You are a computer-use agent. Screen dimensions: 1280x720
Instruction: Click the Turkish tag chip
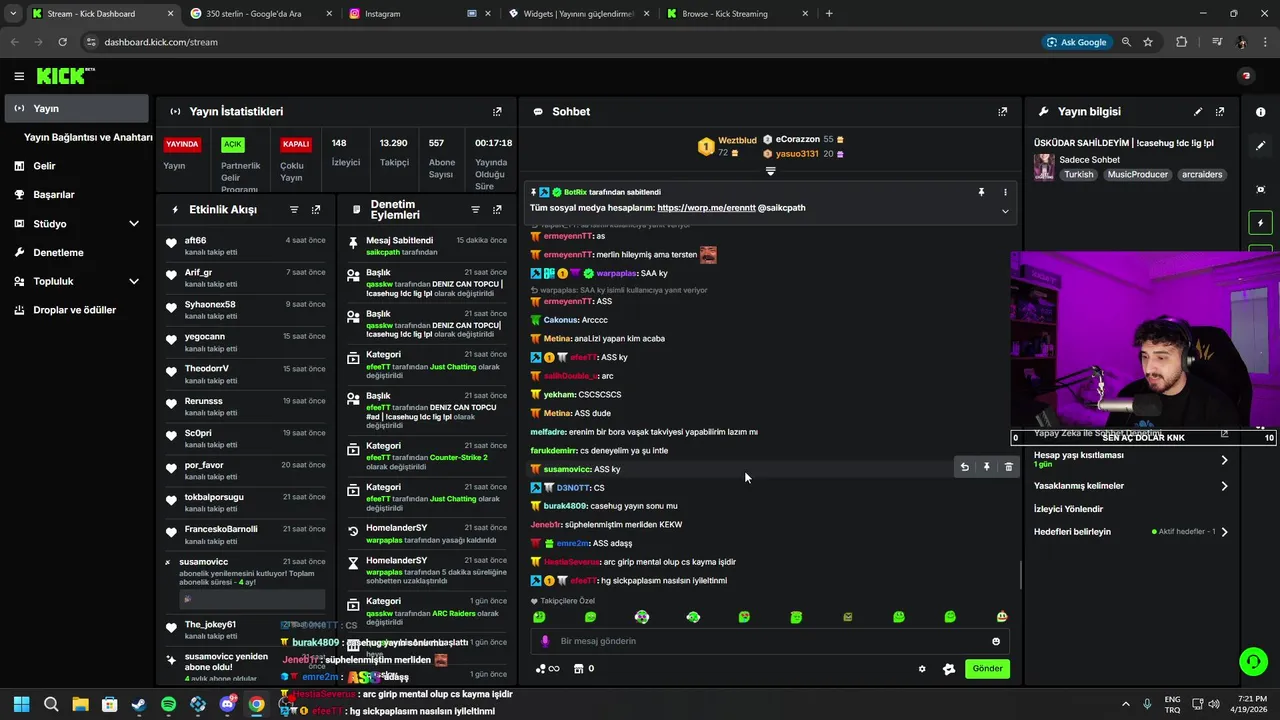(1078, 174)
